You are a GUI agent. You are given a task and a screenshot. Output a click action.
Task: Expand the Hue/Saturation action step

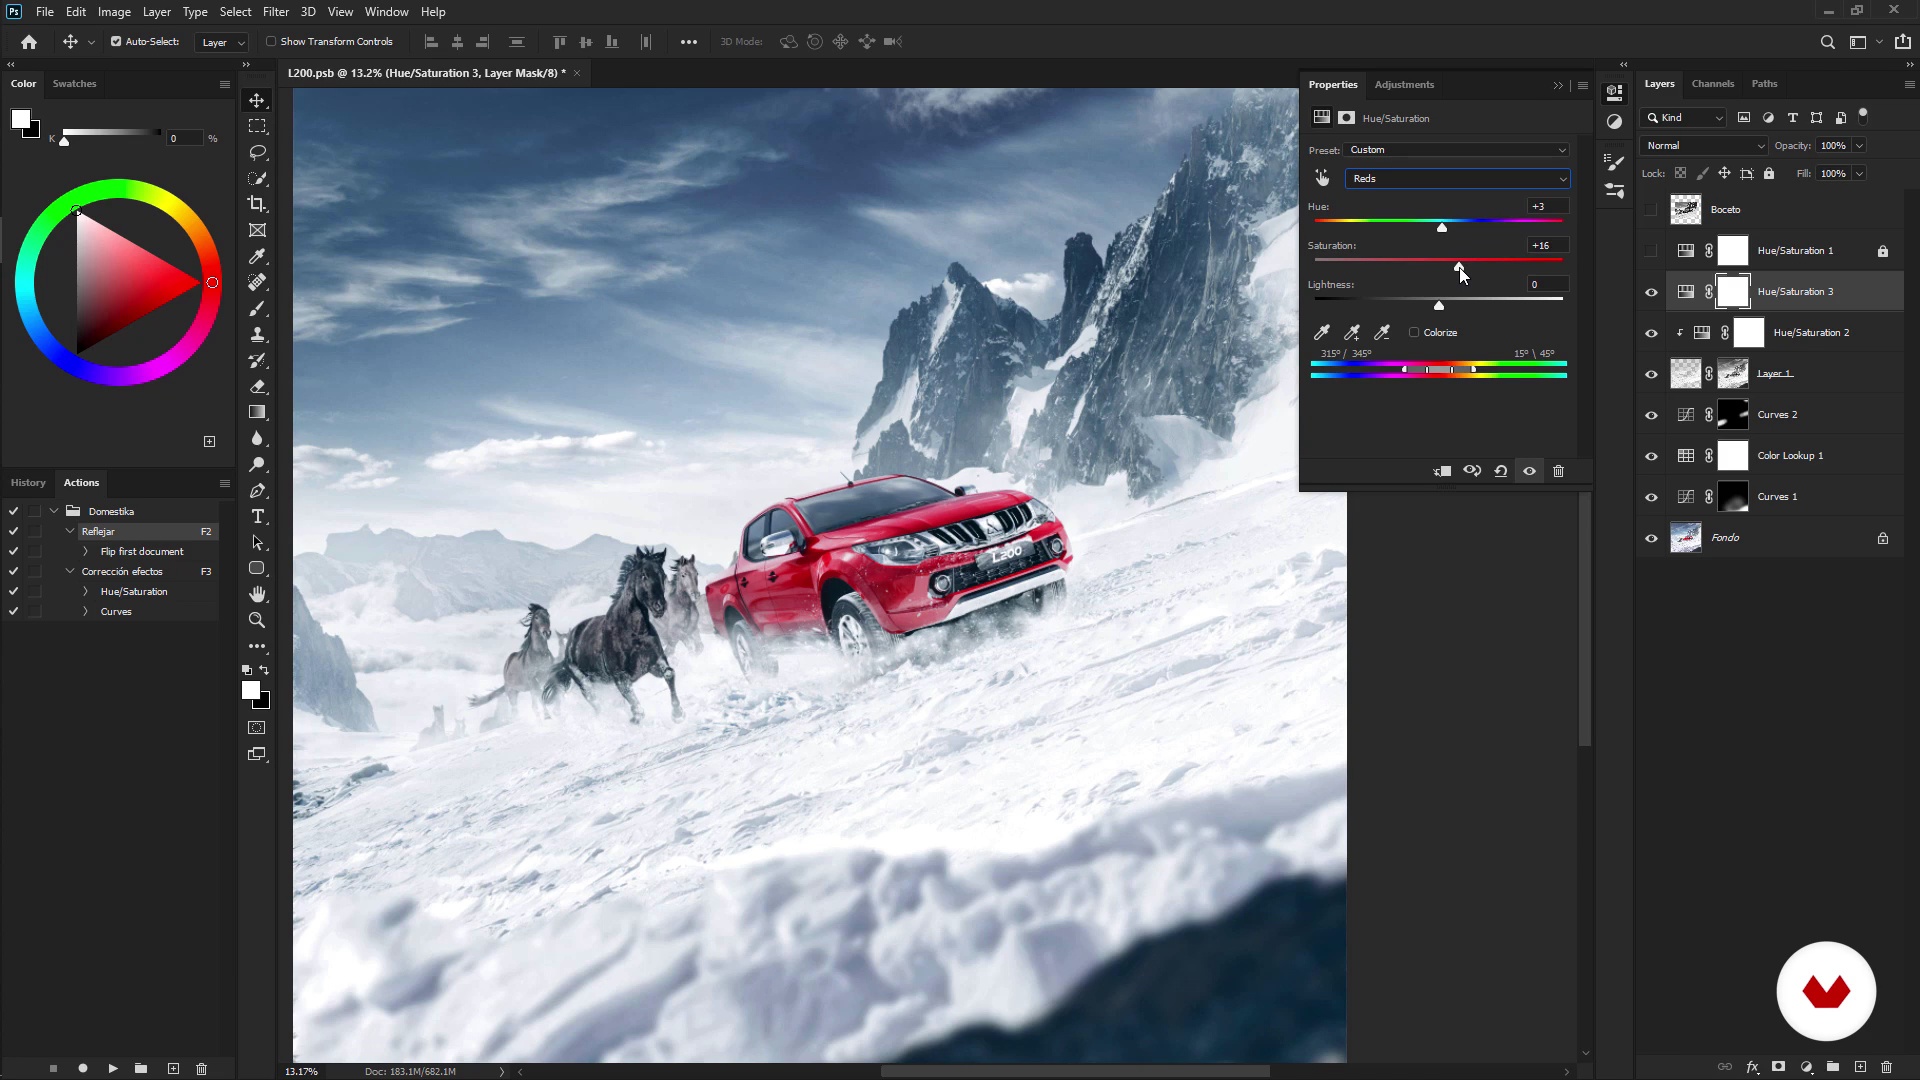click(x=85, y=592)
